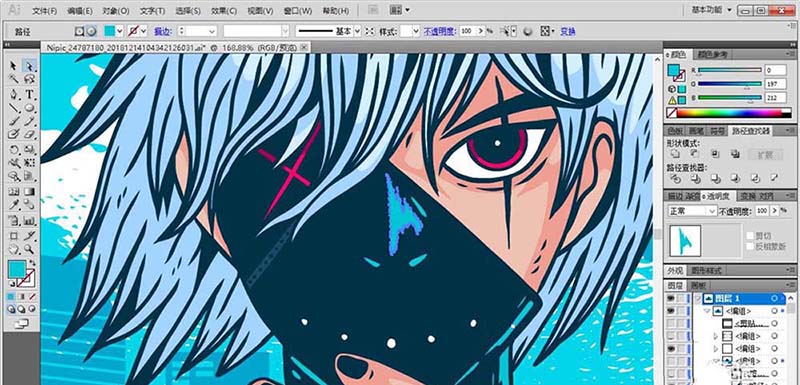Select the Pen tool

pos(14,94)
